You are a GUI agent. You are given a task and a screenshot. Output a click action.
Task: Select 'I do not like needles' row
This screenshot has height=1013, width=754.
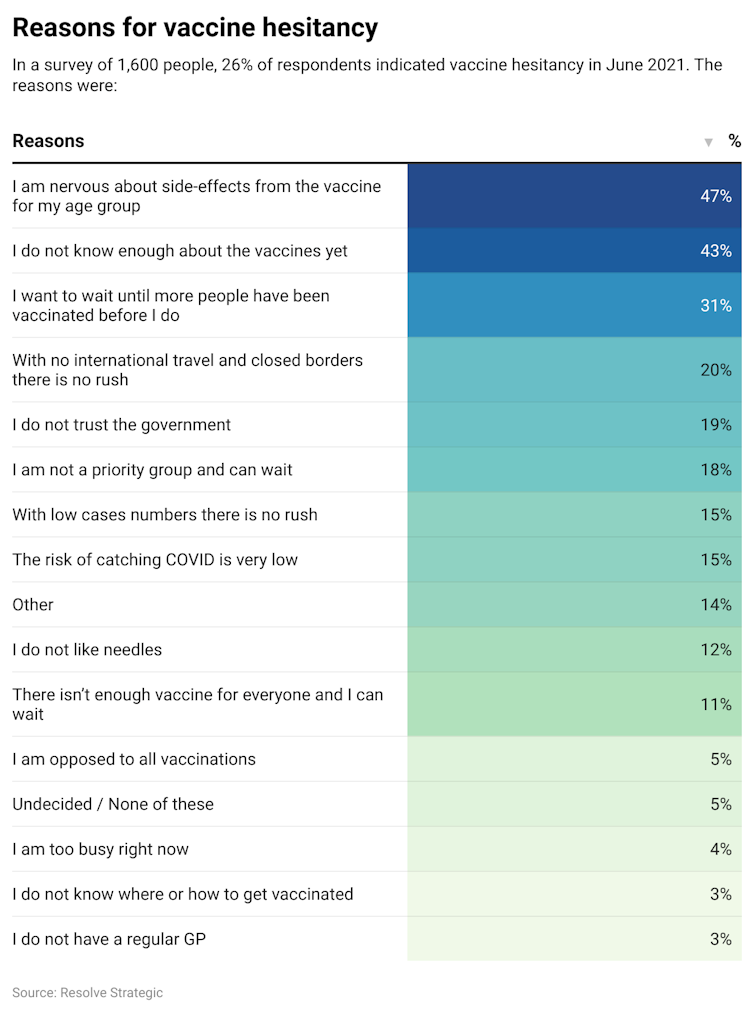[87, 650]
